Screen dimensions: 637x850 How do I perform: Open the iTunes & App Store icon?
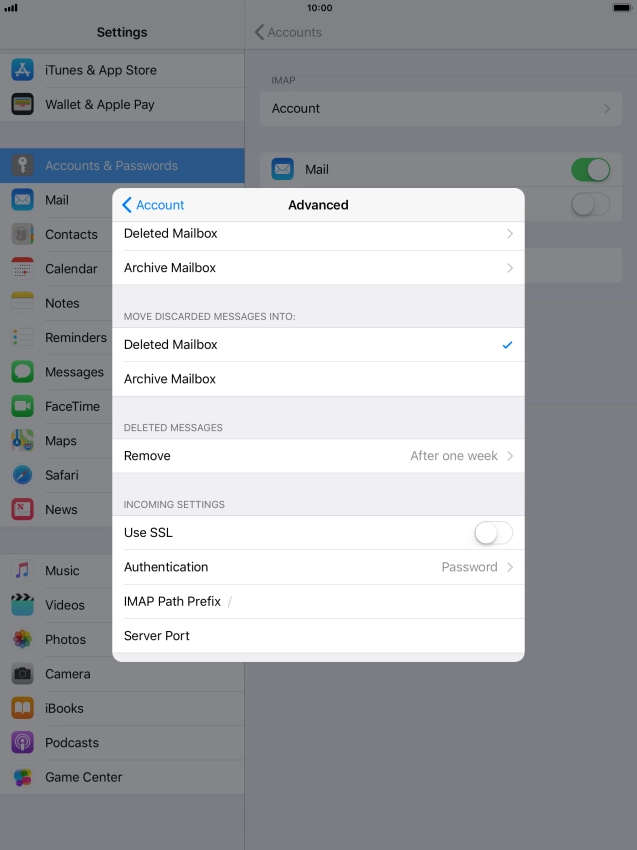pos(22,70)
